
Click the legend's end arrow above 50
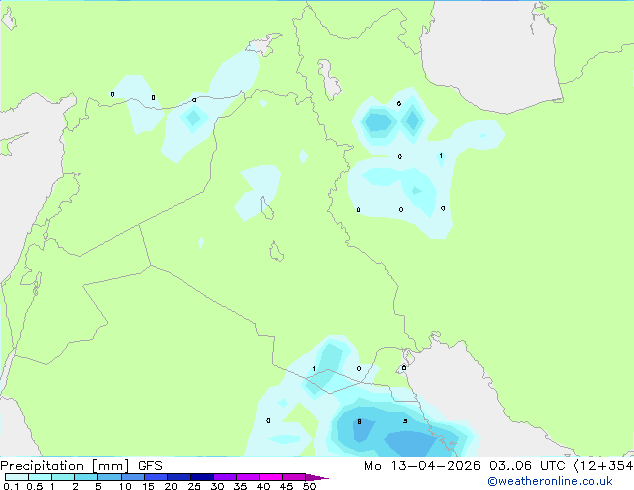pyautogui.click(x=317, y=477)
